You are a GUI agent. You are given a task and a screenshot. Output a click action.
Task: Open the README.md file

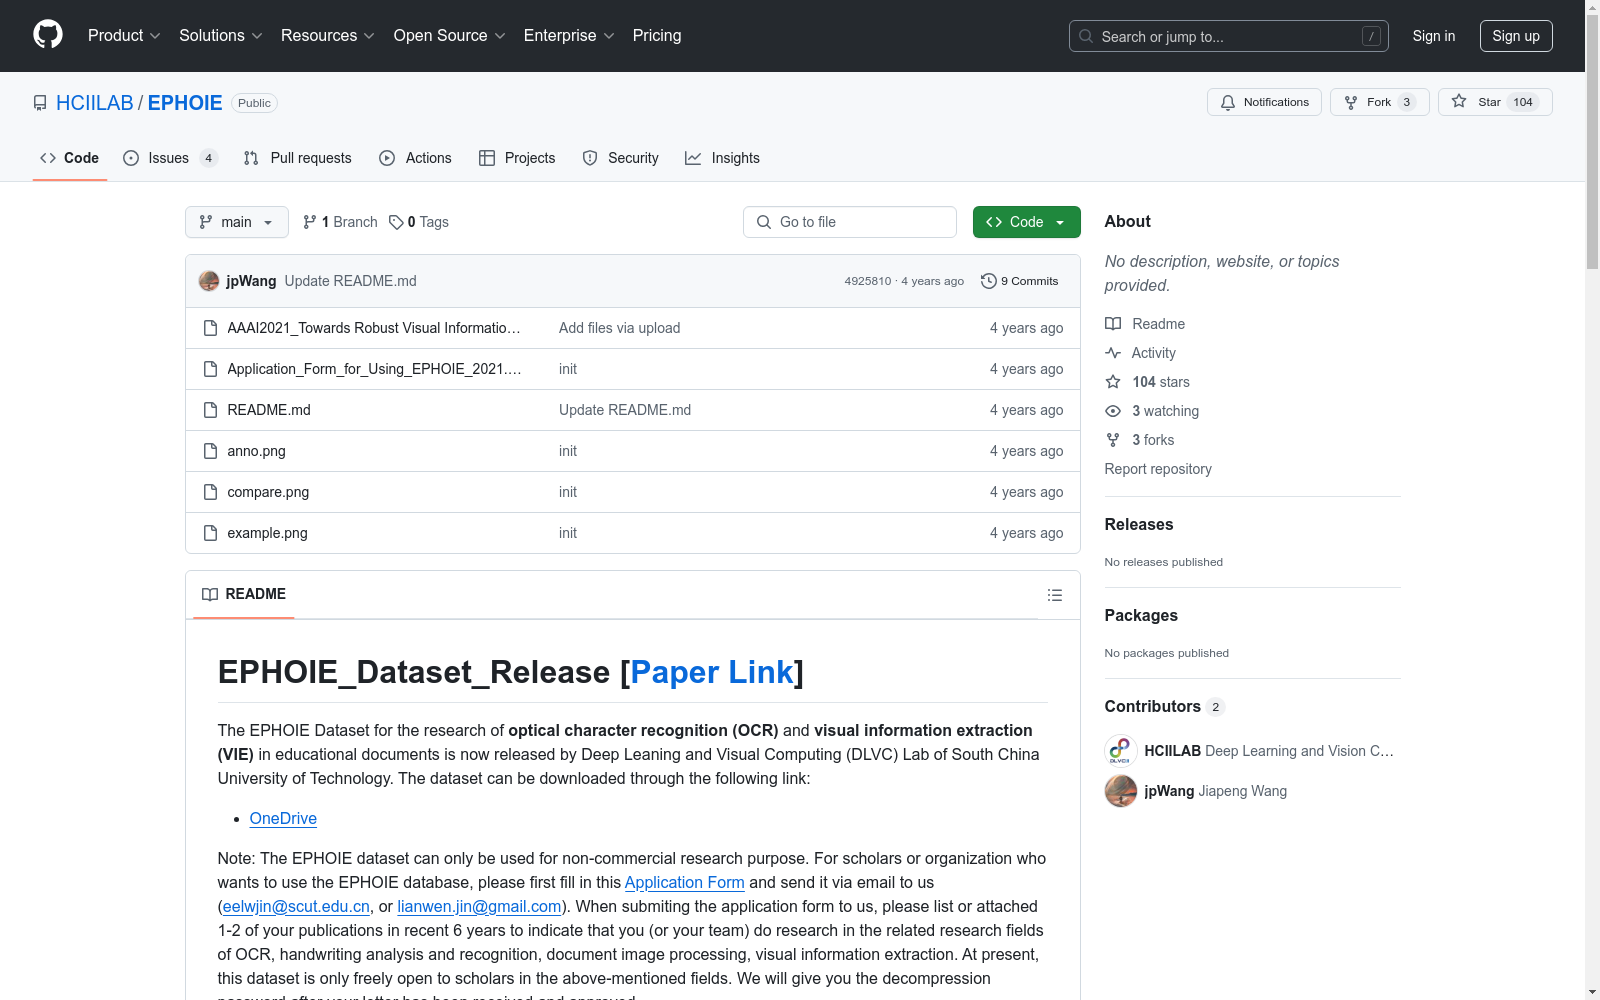point(269,410)
